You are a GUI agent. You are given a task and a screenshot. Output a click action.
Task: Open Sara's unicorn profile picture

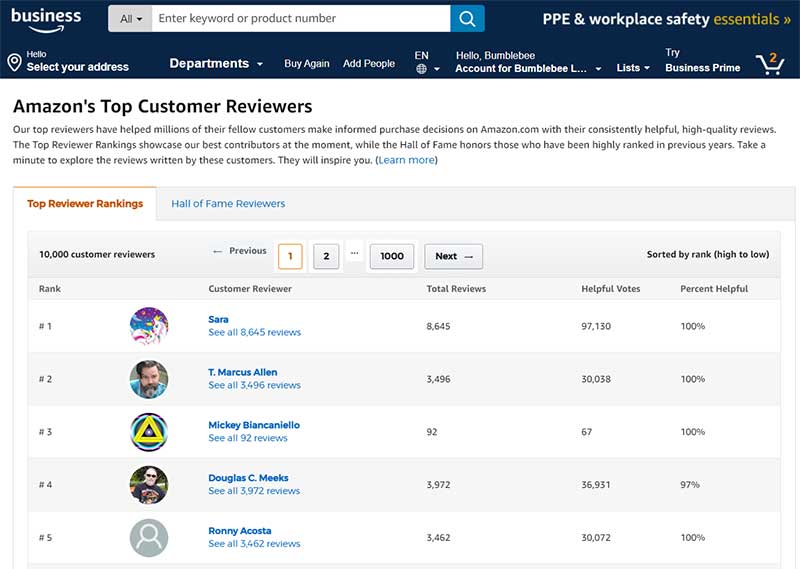[x=149, y=326]
